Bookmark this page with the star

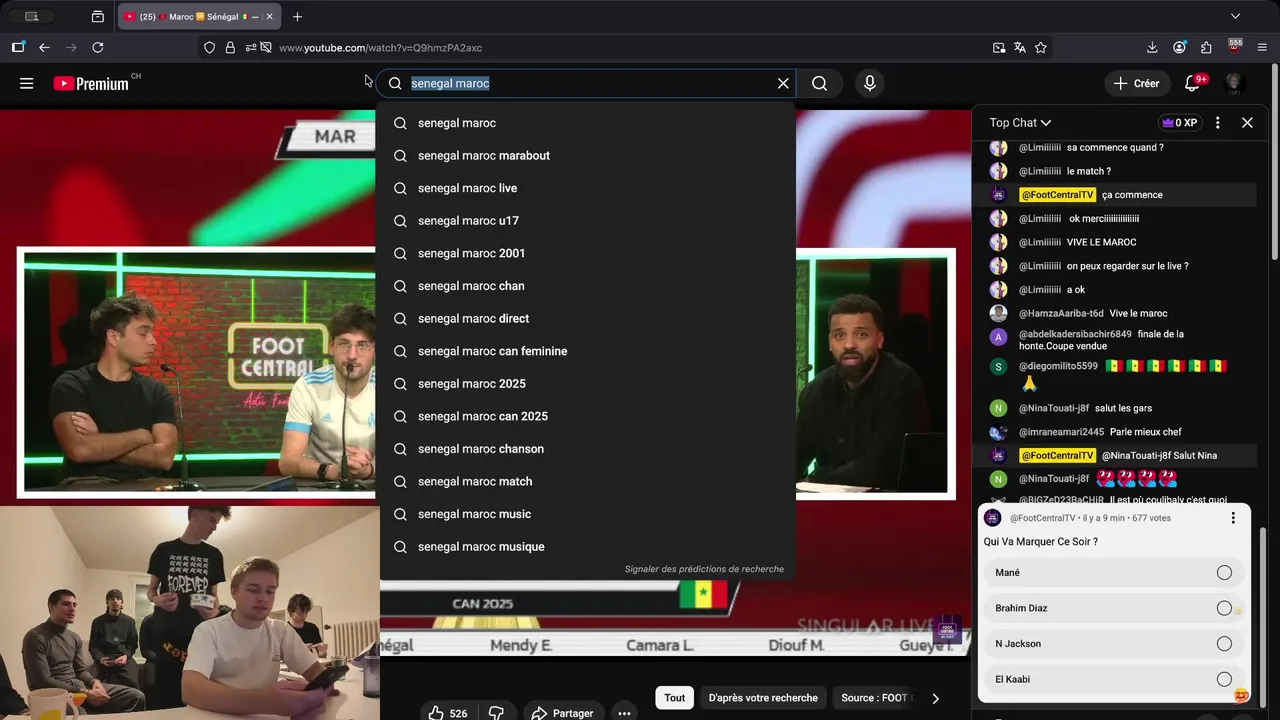tap(1041, 47)
